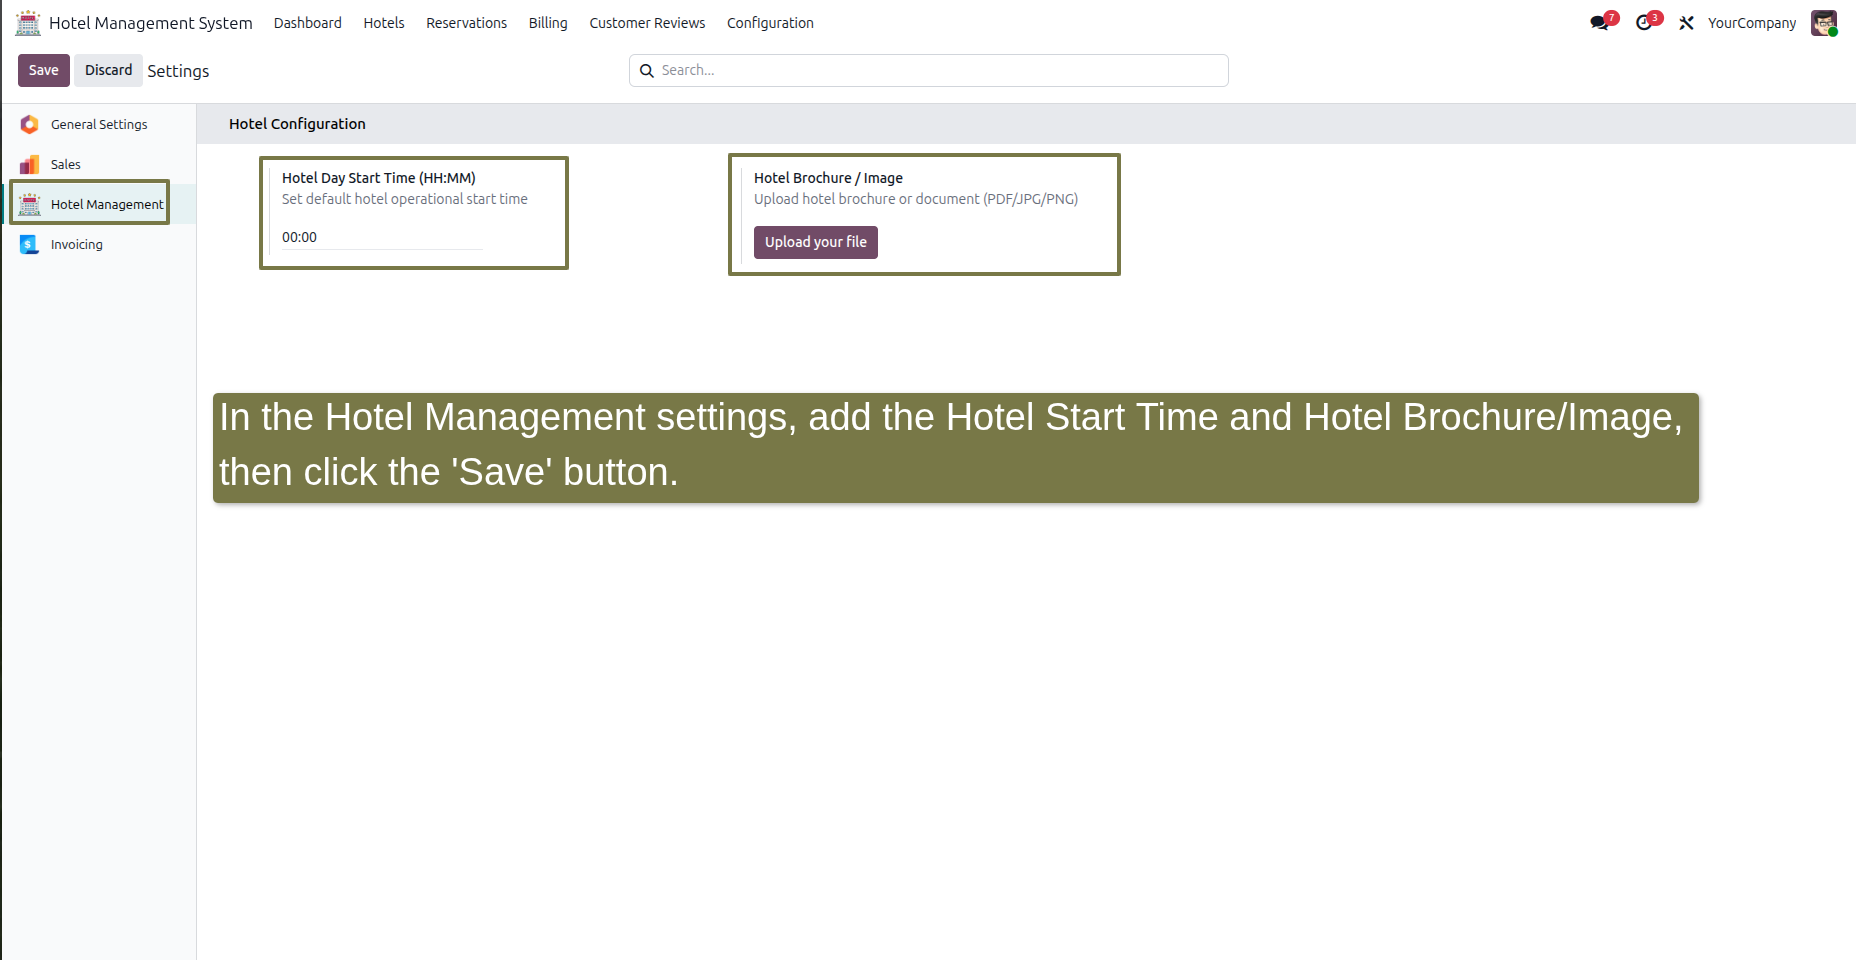Focus the settings Search field
Screen dimensions: 1856x960
point(928,70)
